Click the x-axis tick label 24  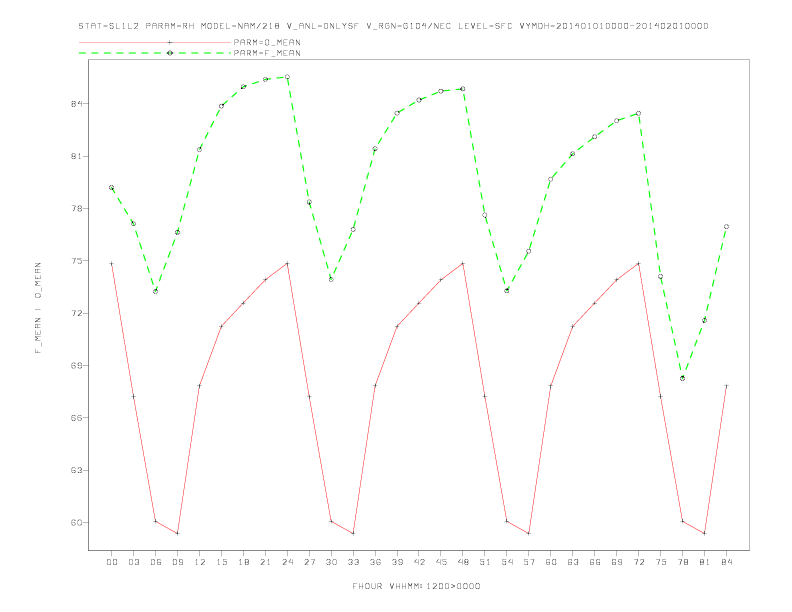287,562
